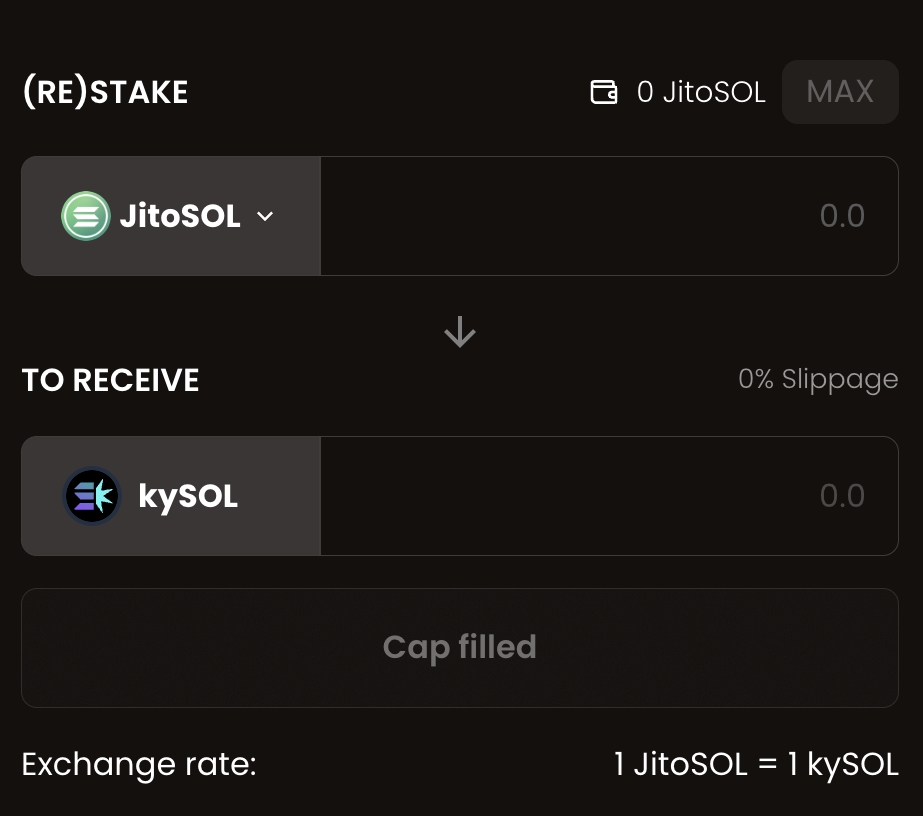Click the wallet balance icon
This screenshot has width=923, height=816.
pos(604,93)
